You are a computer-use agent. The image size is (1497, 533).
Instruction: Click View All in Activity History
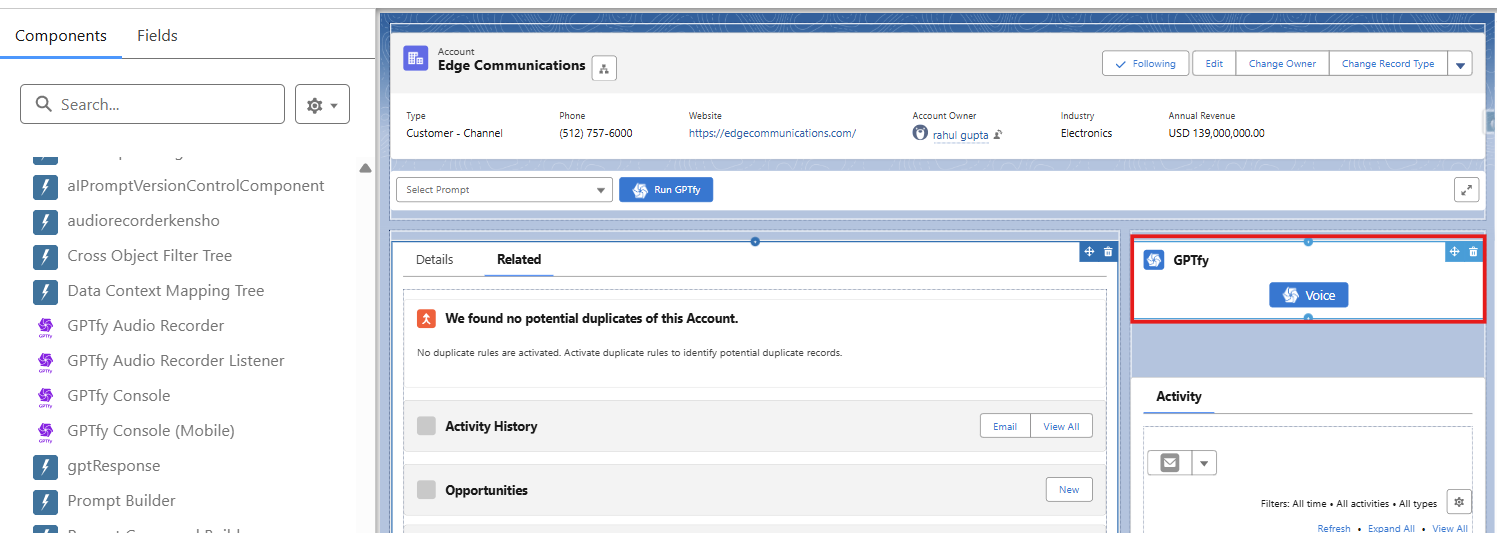click(1061, 426)
